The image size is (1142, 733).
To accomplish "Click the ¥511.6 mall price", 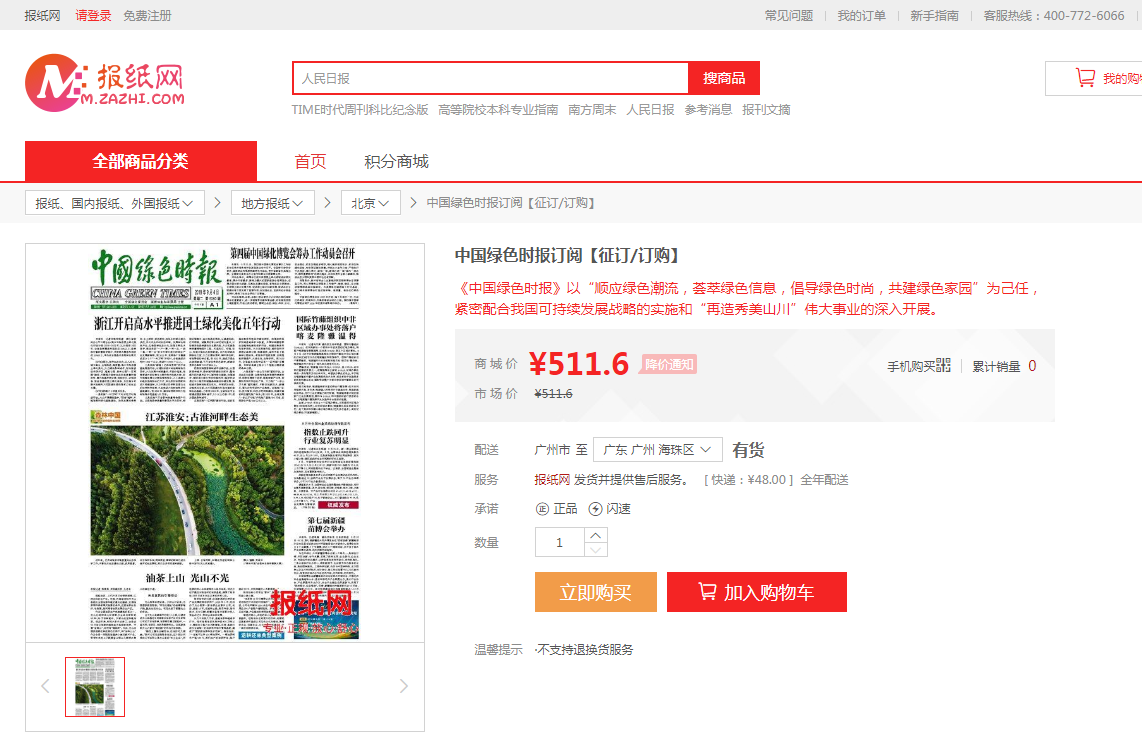I will tap(579, 364).
